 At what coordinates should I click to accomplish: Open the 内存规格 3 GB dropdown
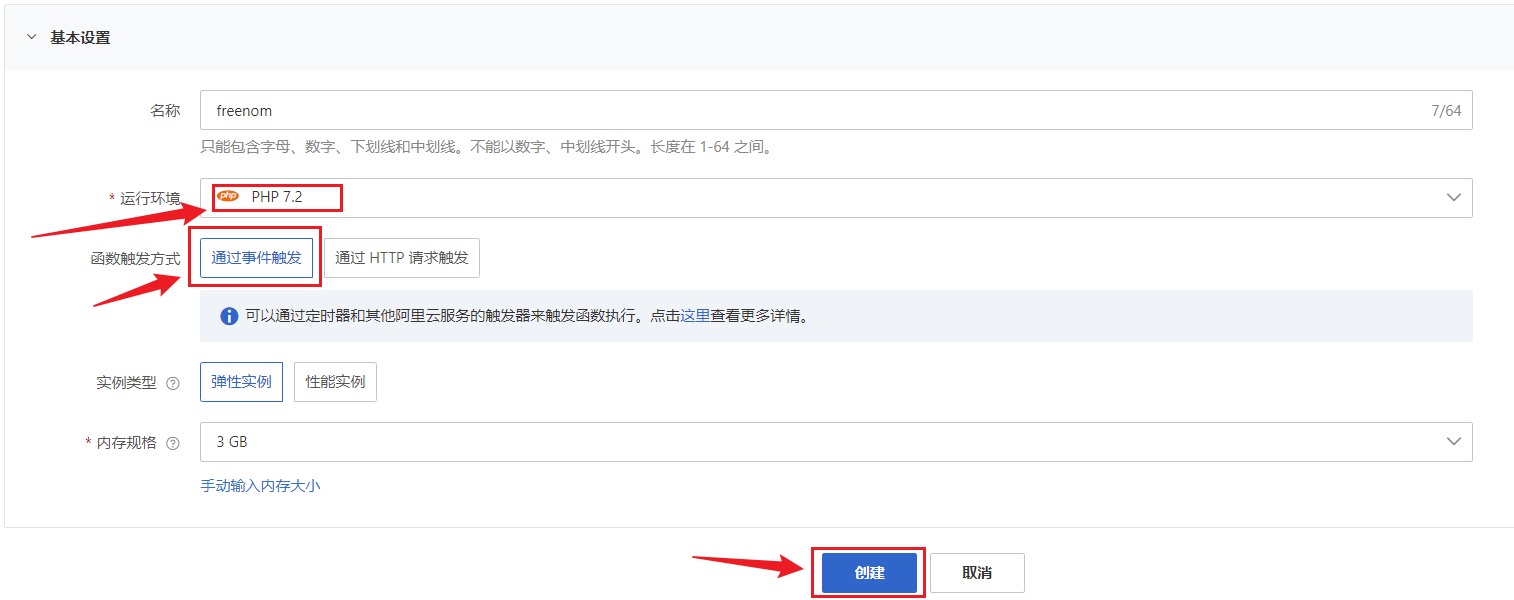click(x=836, y=442)
